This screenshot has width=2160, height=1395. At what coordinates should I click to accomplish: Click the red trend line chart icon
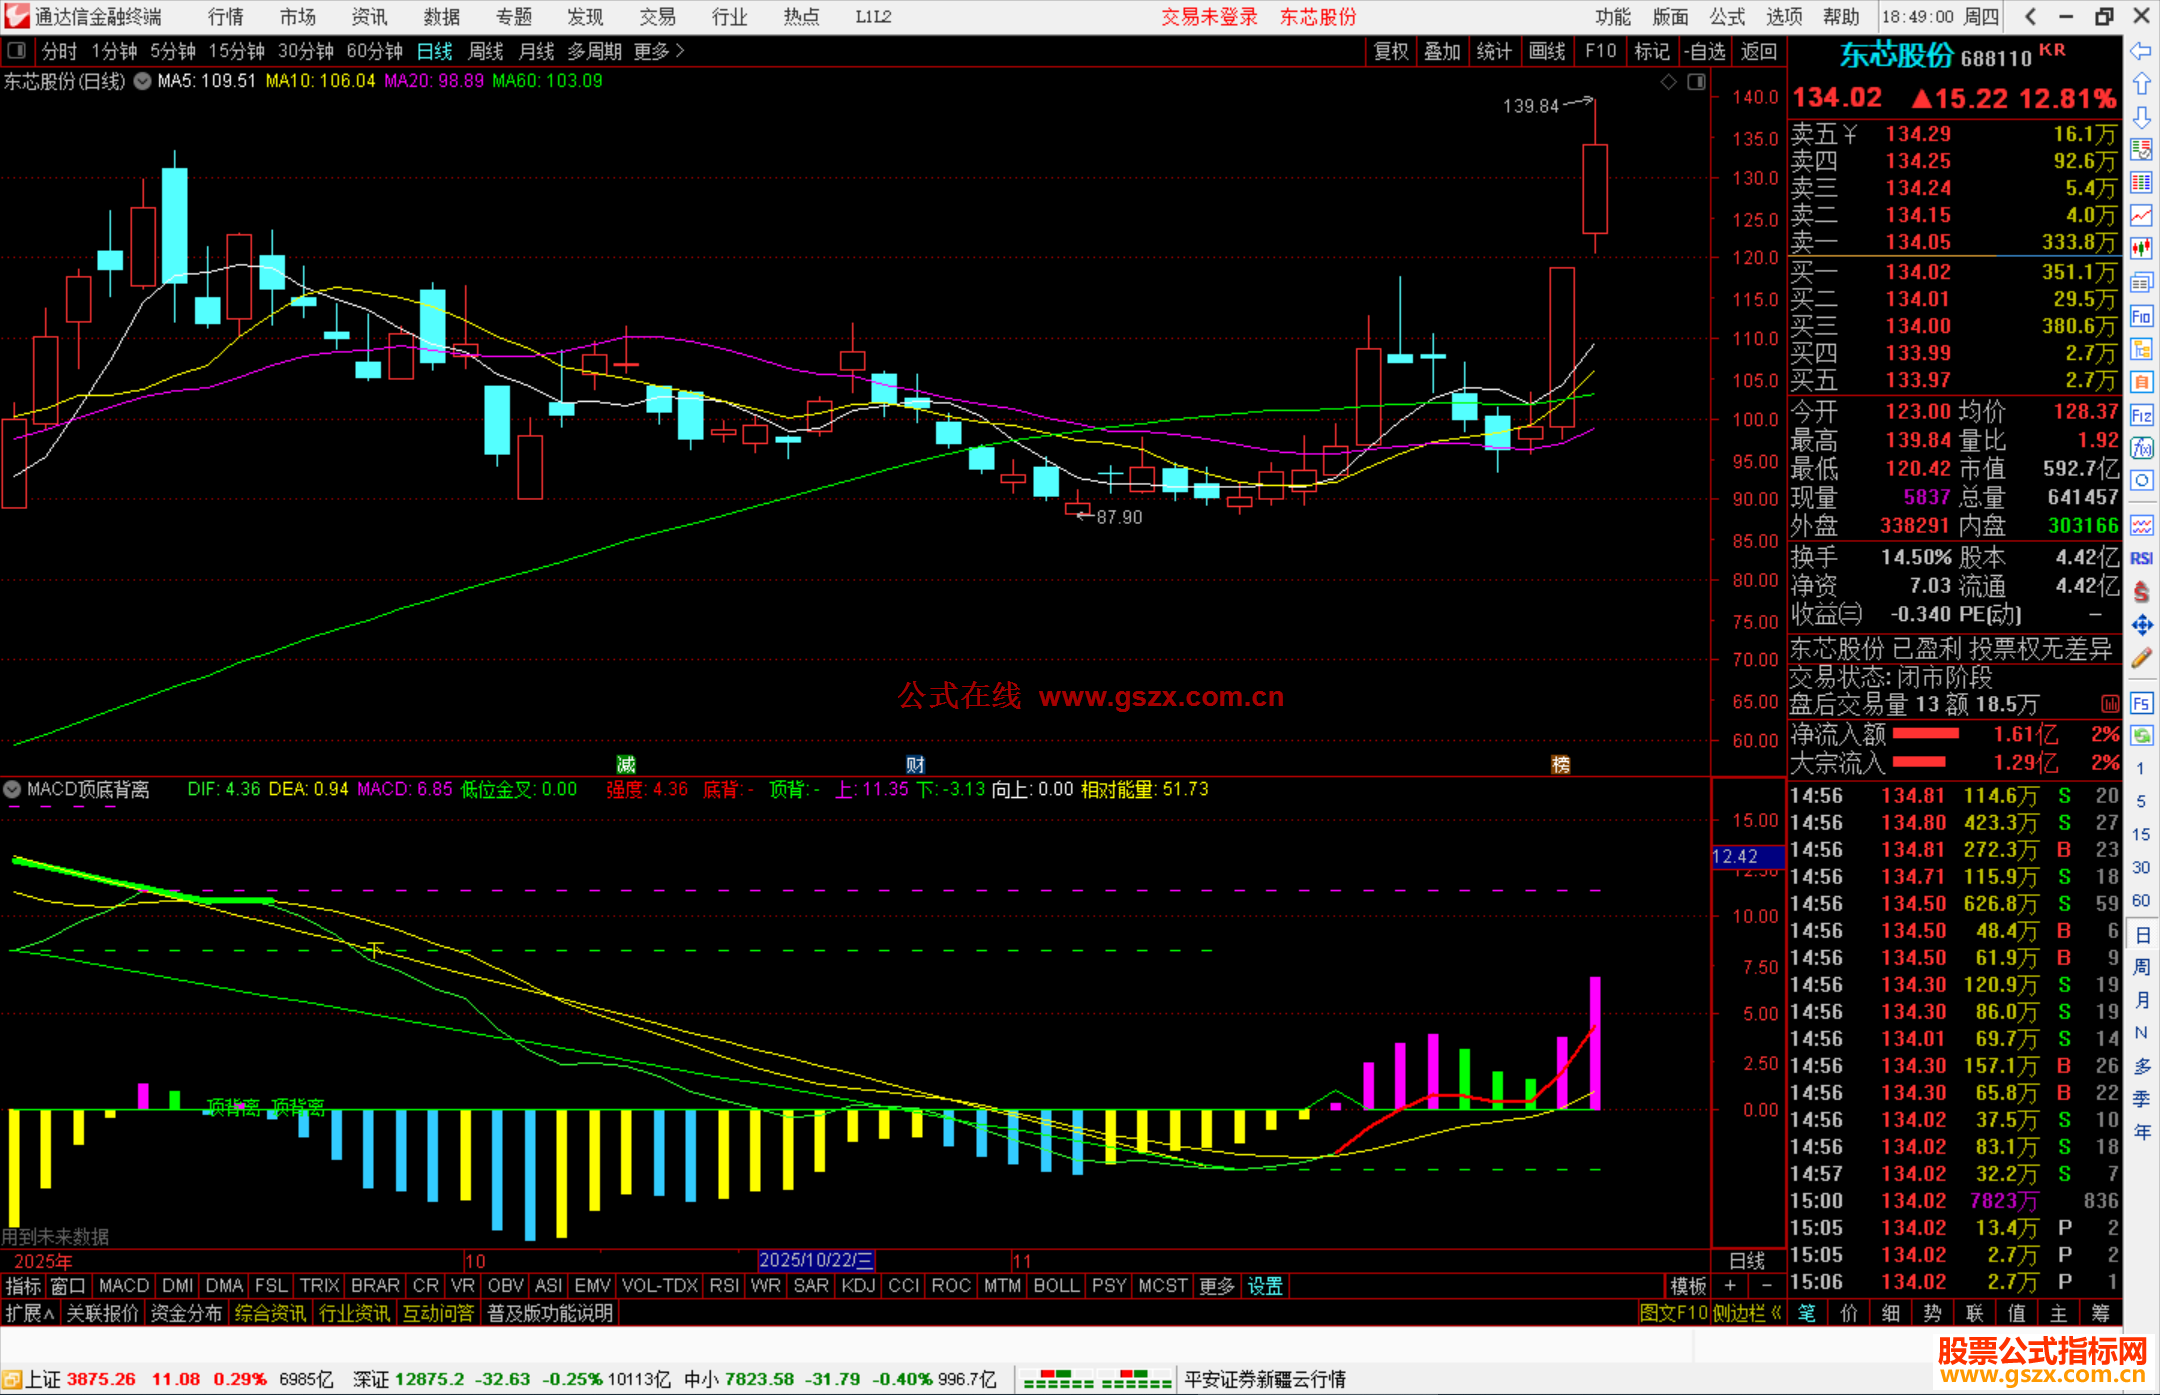coord(2141,215)
